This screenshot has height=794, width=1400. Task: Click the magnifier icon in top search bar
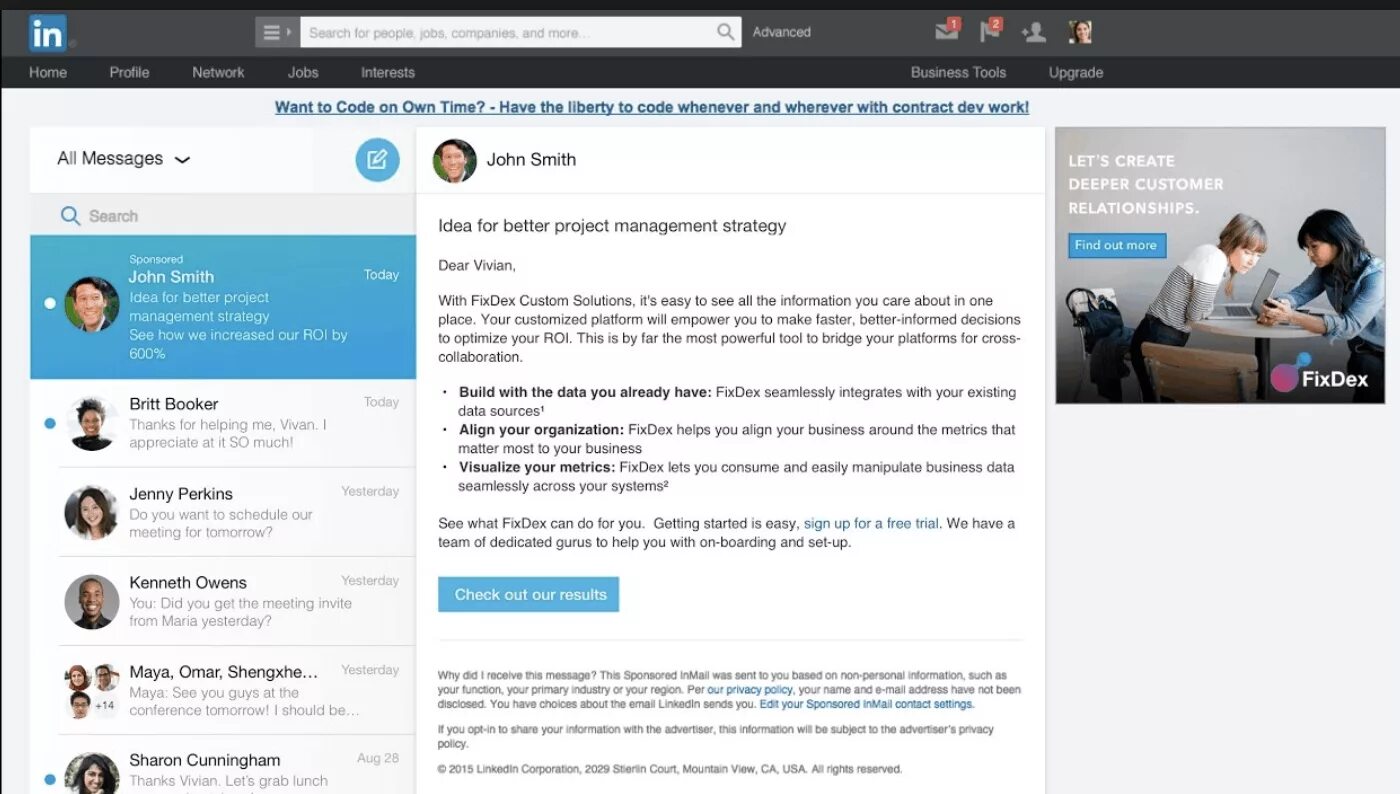[x=726, y=32]
